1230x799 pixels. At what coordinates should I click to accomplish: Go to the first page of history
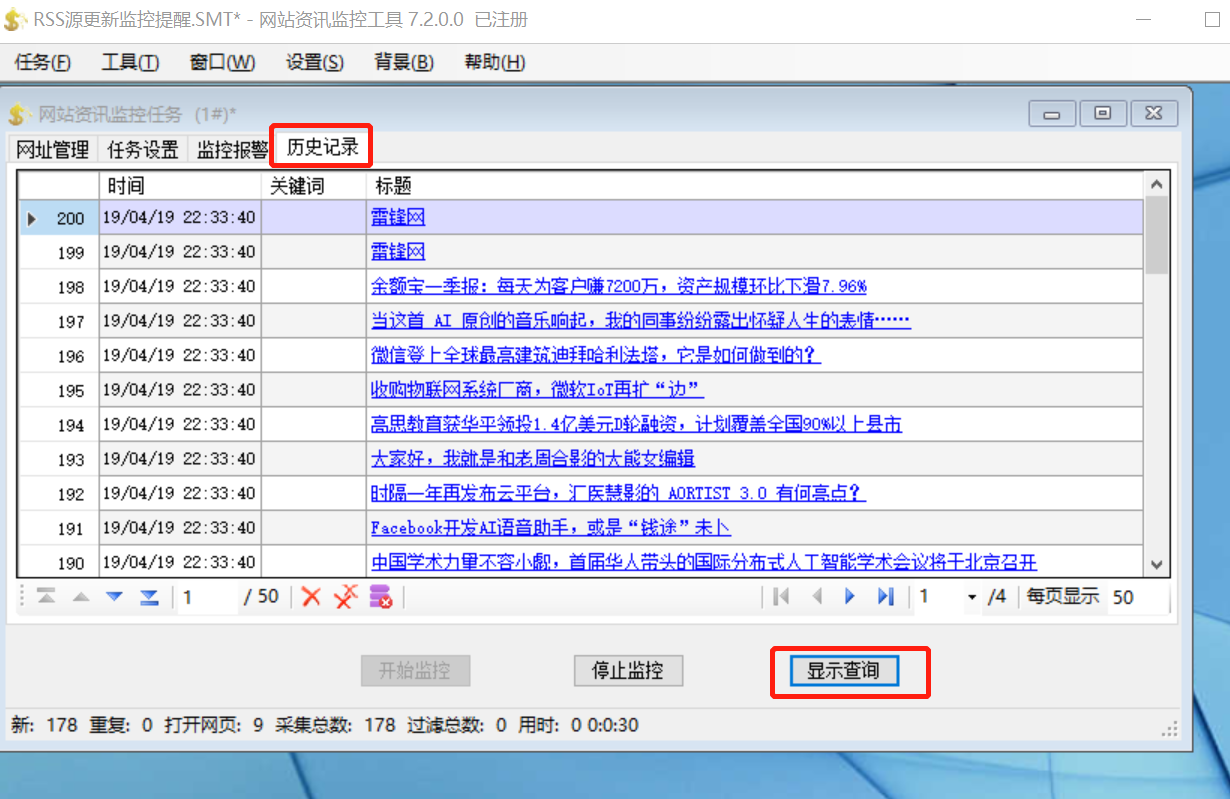coord(781,596)
